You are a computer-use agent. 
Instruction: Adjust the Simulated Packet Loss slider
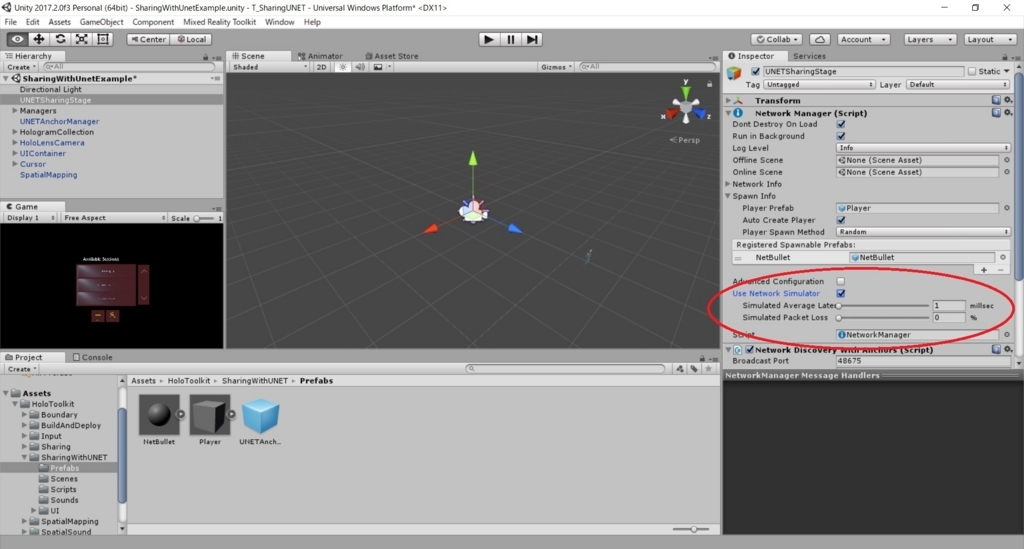click(x=883, y=318)
